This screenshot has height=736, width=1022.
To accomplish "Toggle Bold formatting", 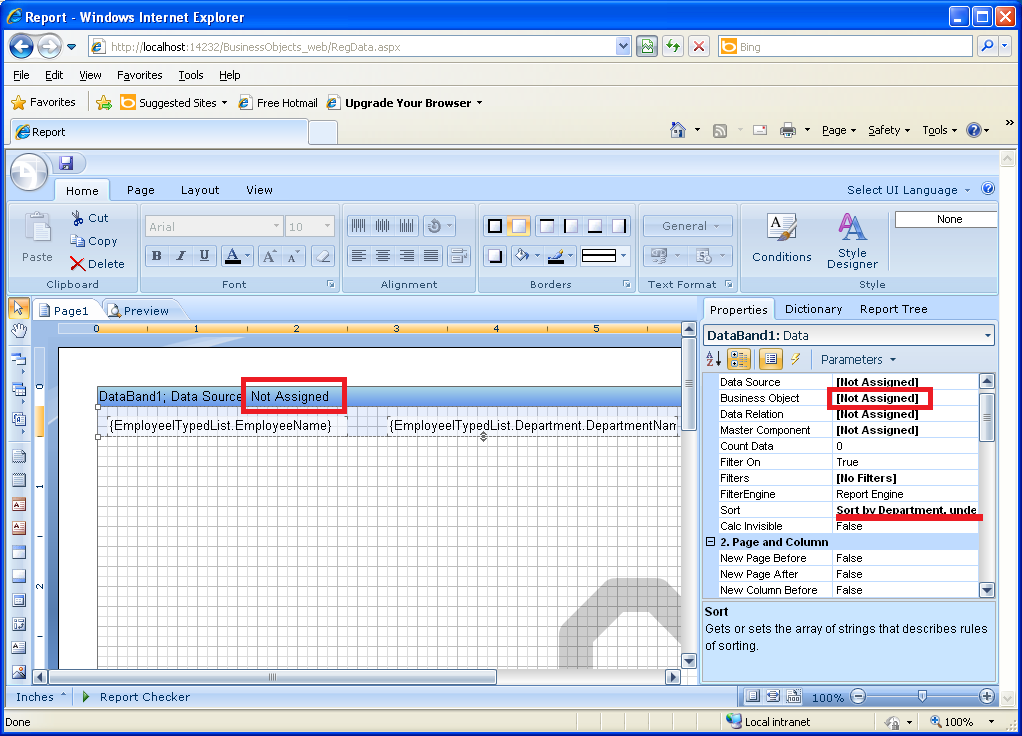I will [x=156, y=256].
